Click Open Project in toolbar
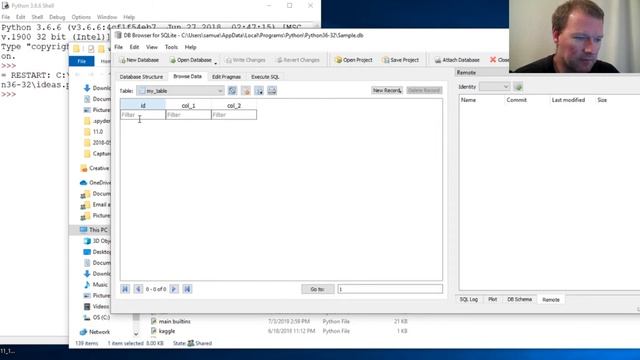Viewport: 640px width, 360px height. click(353, 60)
